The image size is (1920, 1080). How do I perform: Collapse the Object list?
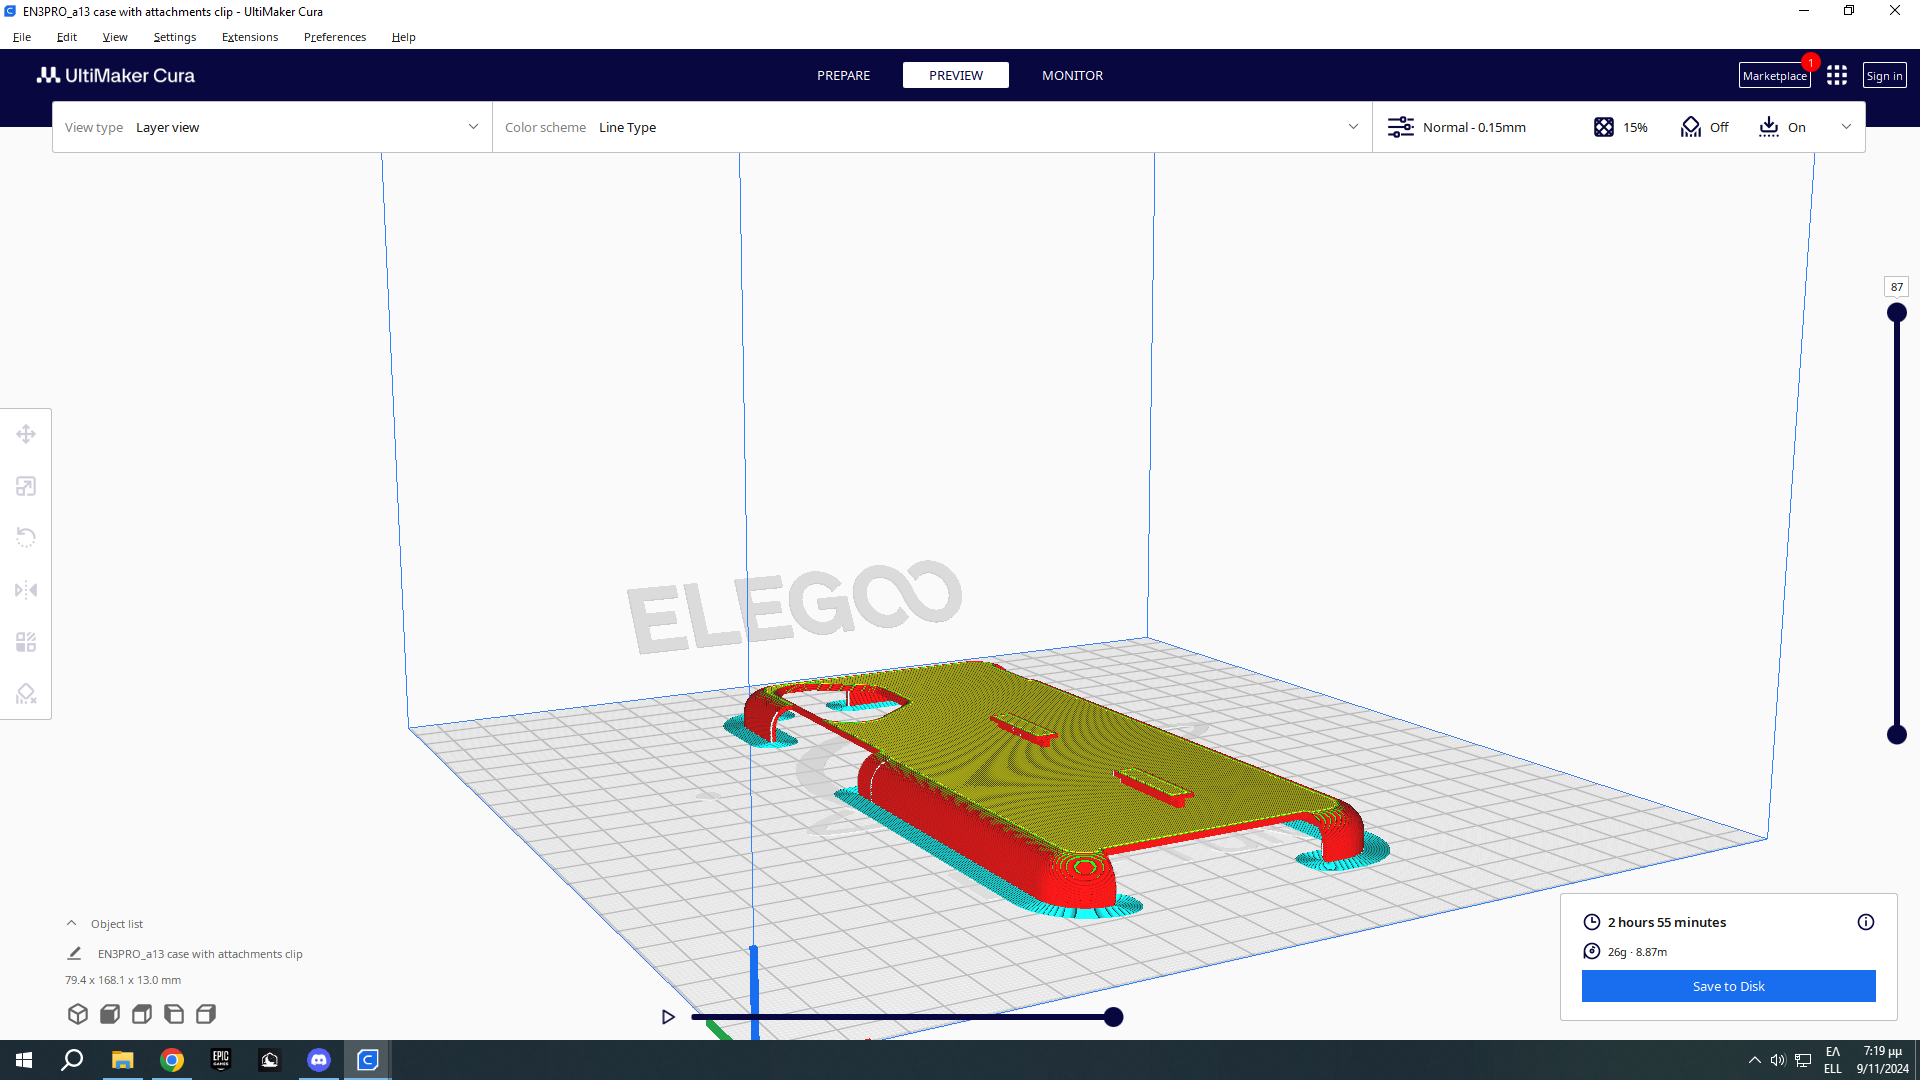72,923
